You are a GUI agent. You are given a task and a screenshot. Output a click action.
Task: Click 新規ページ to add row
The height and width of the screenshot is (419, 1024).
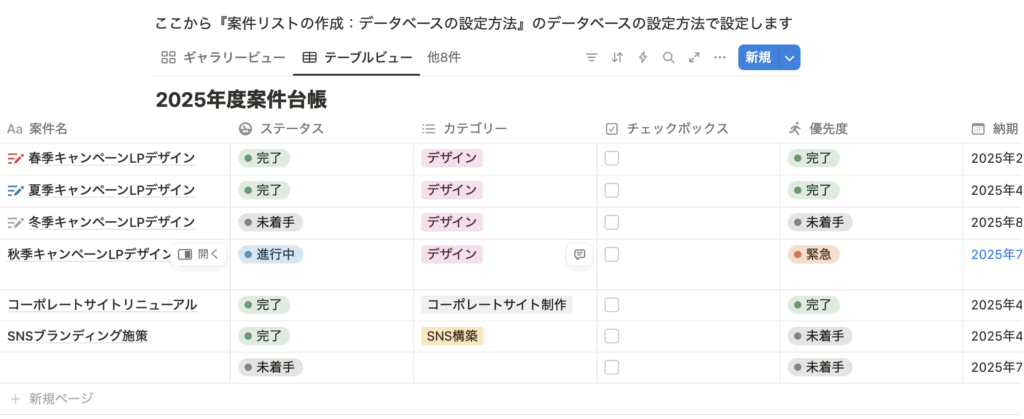pyautogui.click(x=60, y=398)
